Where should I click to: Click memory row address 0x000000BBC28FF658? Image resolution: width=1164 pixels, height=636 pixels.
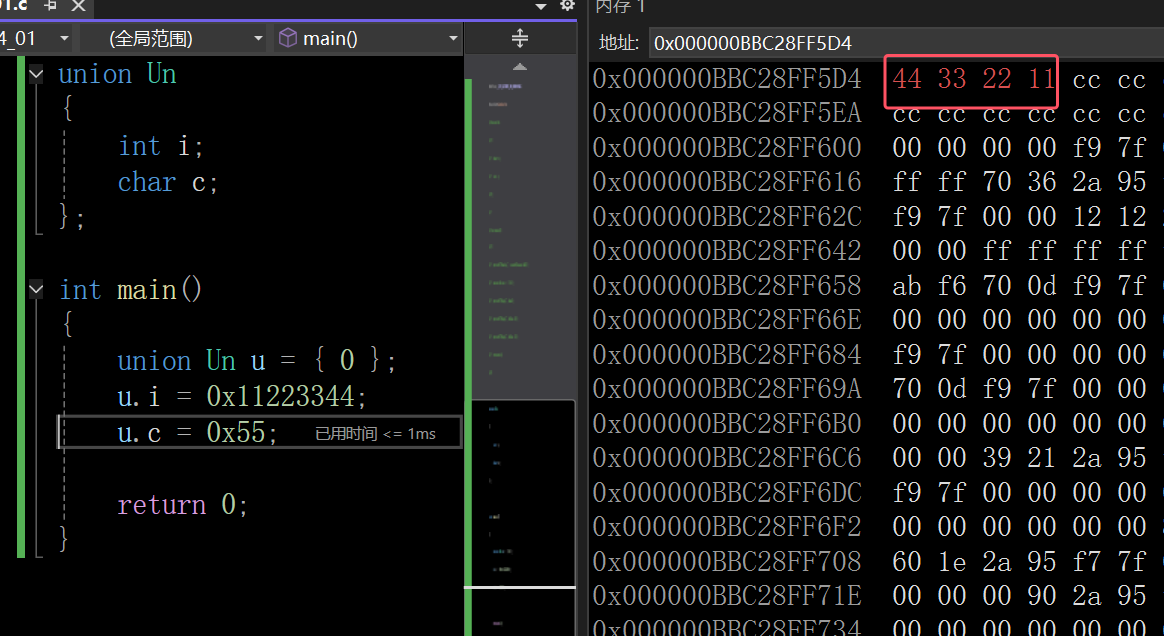(727, 286)
